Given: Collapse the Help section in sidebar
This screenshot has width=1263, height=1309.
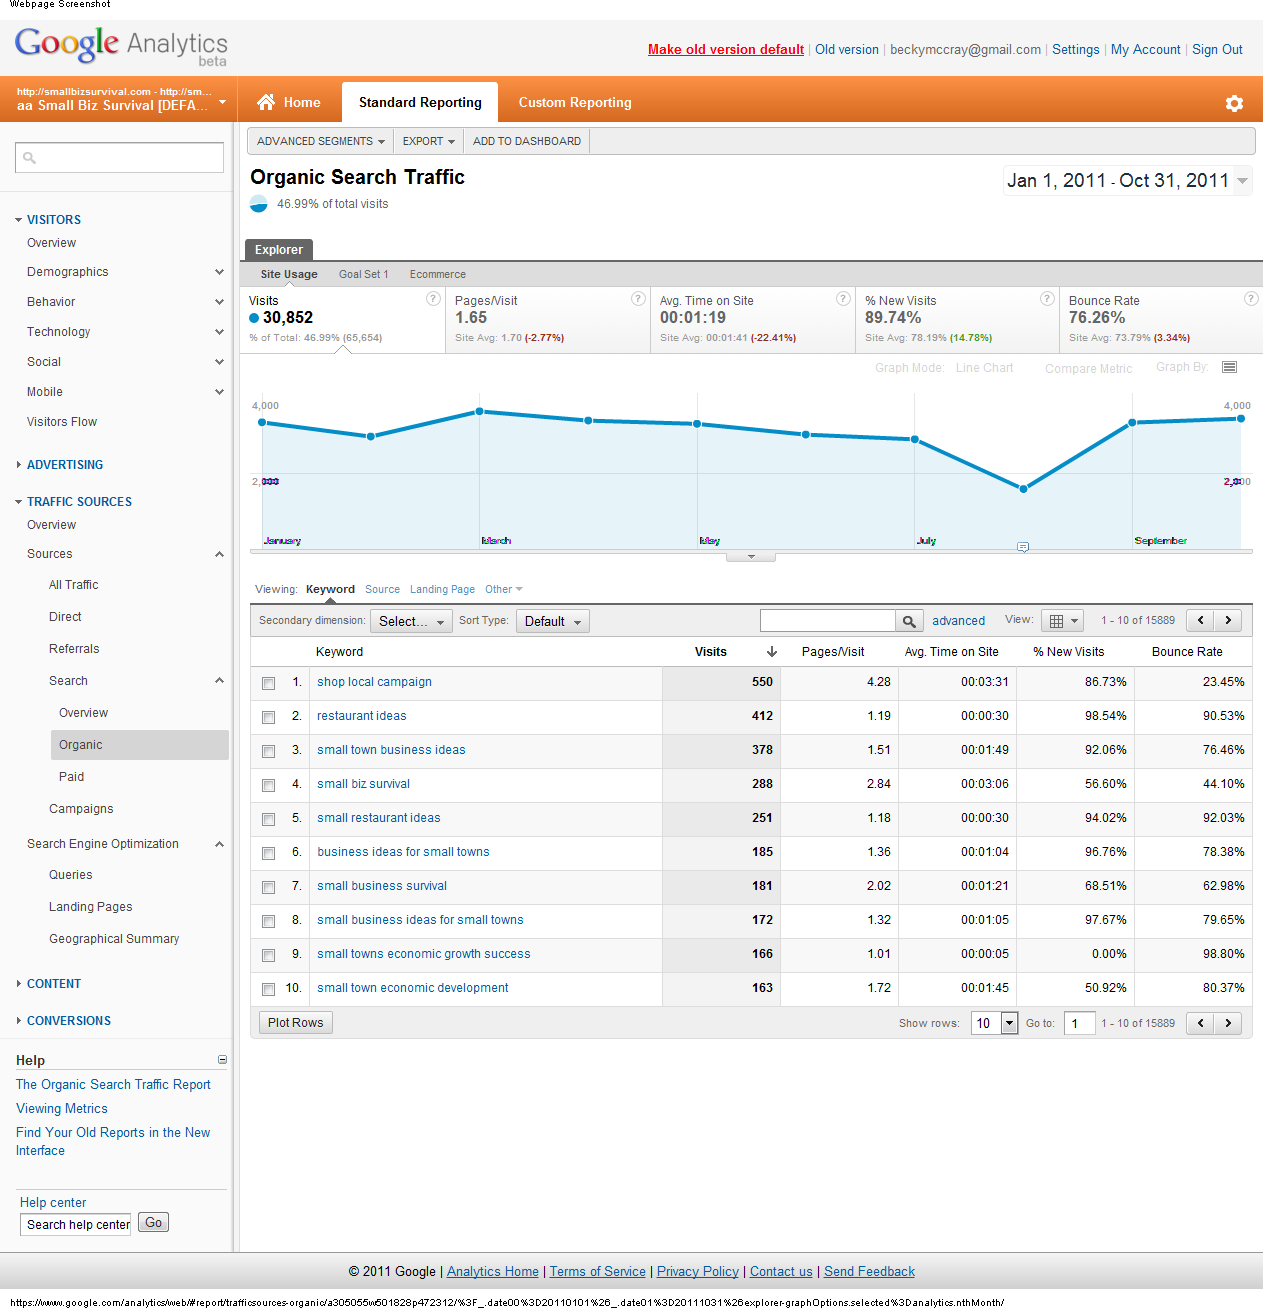Looking at the screenshot, I should click(x=222, y=1060).
